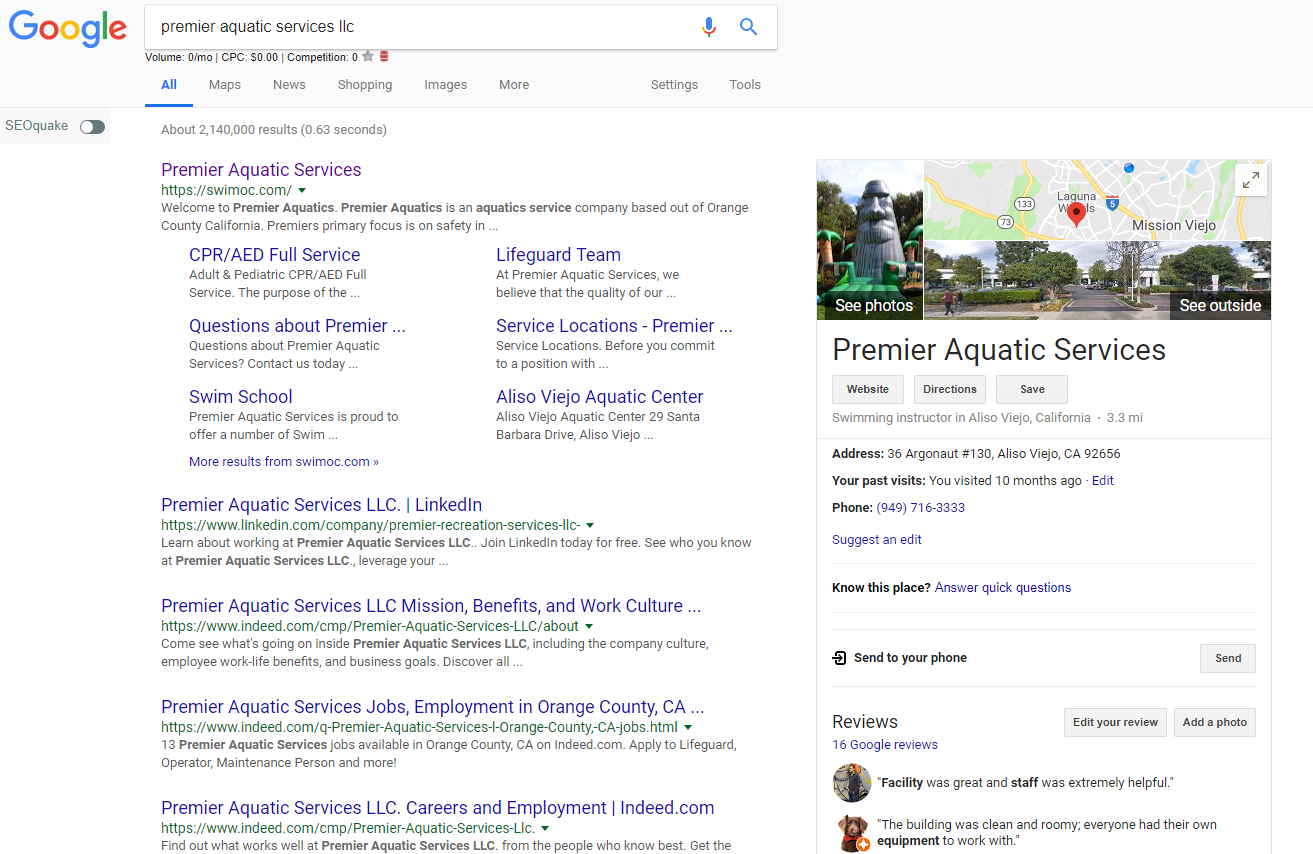Image resolution: width=1313 pixels, height=854 pixels.
Task: Click the Send button to send to phone
Action: [x=1228, y=658]
